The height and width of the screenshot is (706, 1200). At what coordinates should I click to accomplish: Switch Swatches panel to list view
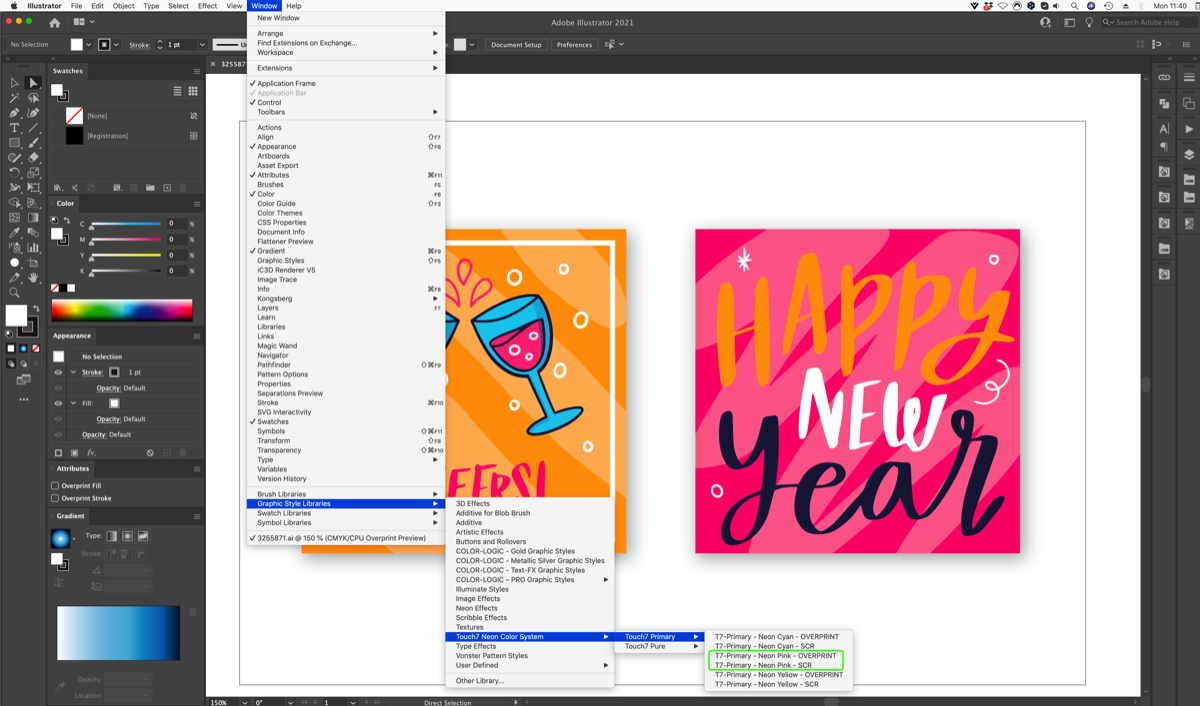178,91
